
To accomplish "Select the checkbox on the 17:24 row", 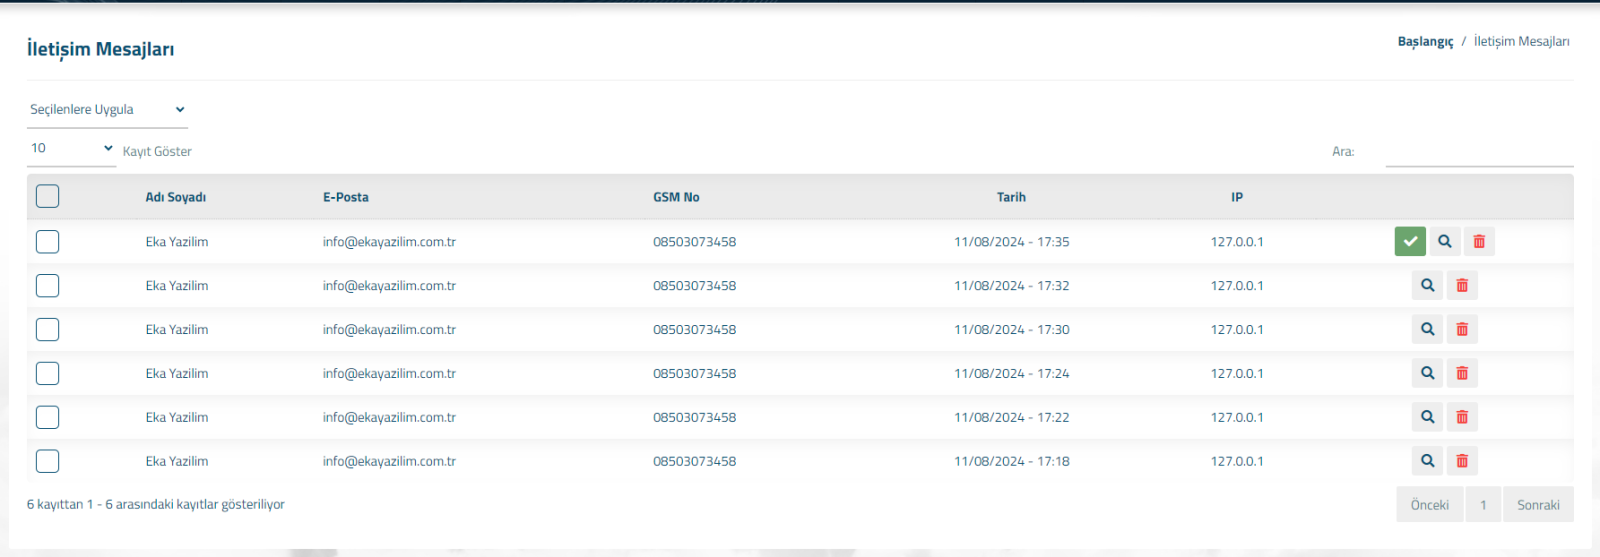I will point(47,373).
